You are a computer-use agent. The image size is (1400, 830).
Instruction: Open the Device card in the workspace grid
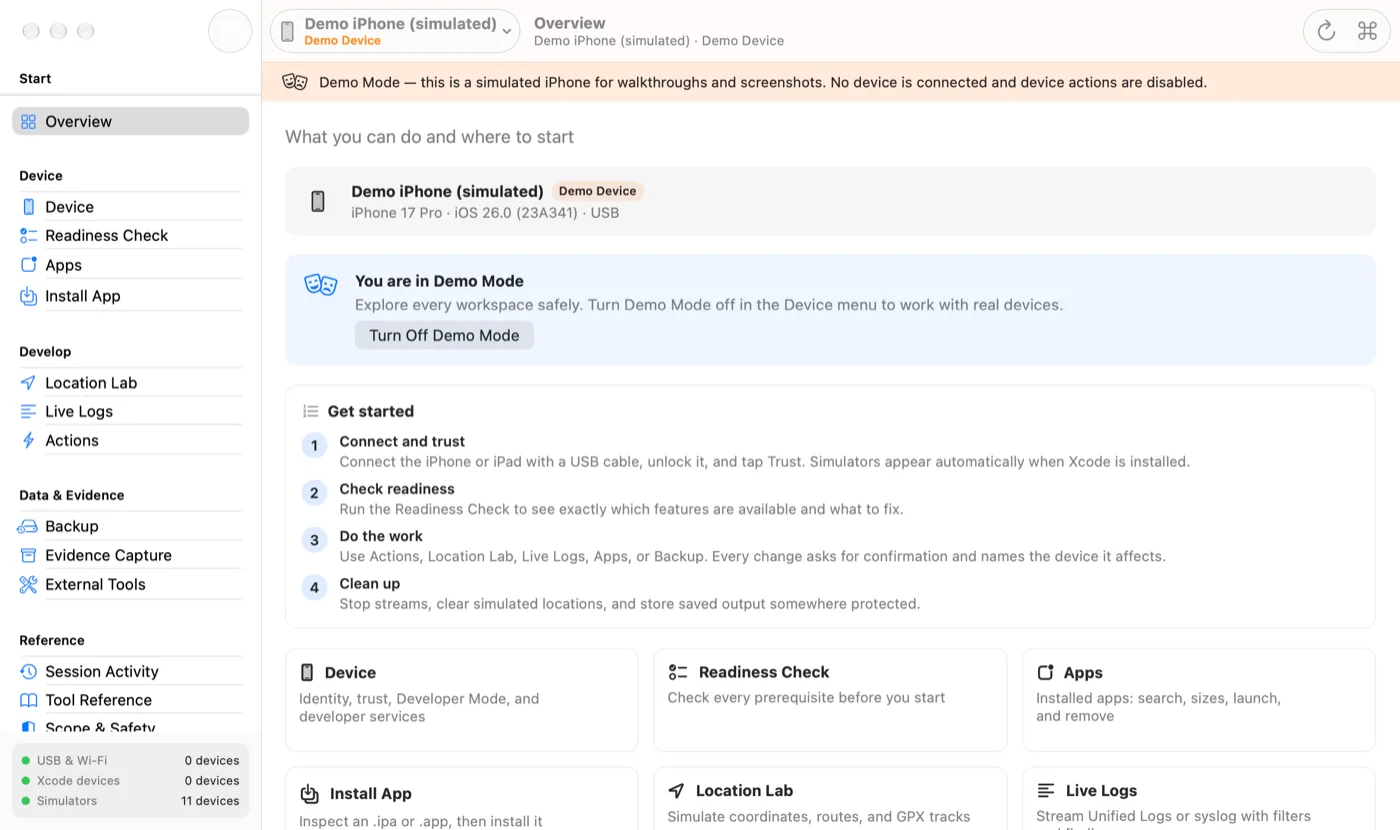point(462,700)
